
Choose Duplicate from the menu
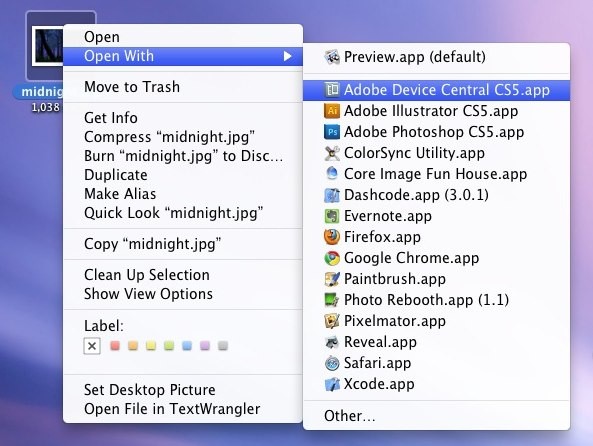point(183,175)
